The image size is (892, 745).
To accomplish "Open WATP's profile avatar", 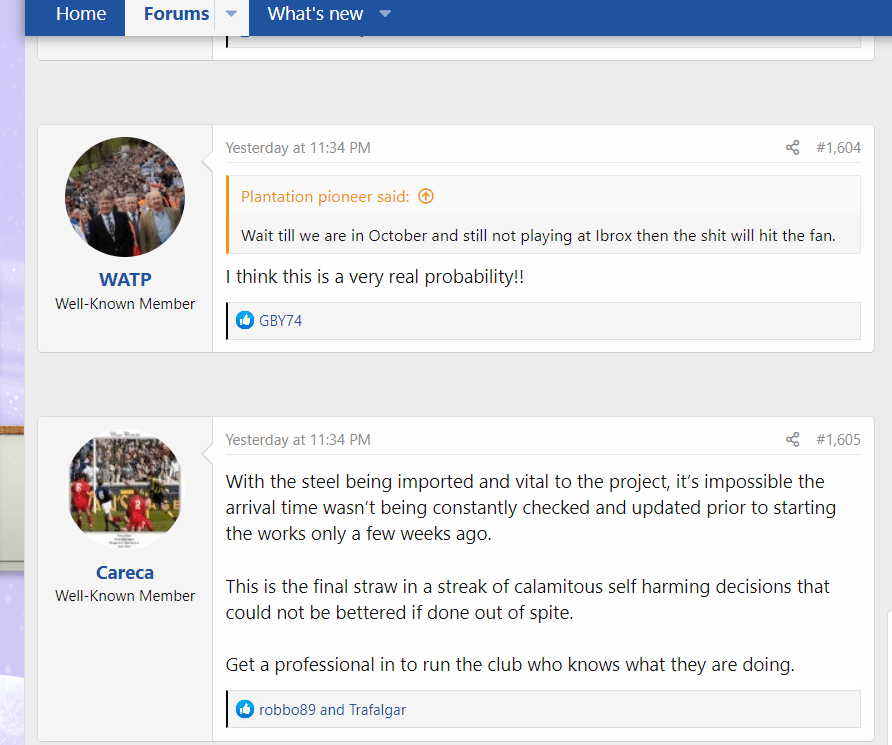I will (x=125, y=197).
